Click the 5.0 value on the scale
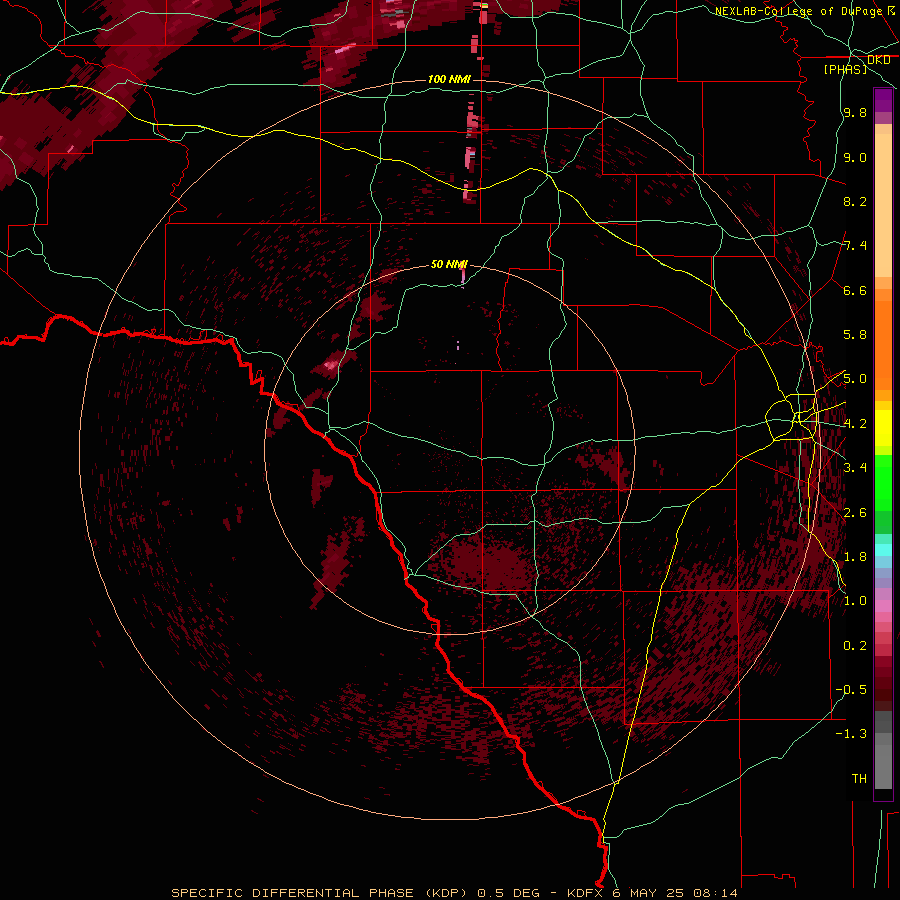This screenshot has height=900, width=900. click(855, 379)
